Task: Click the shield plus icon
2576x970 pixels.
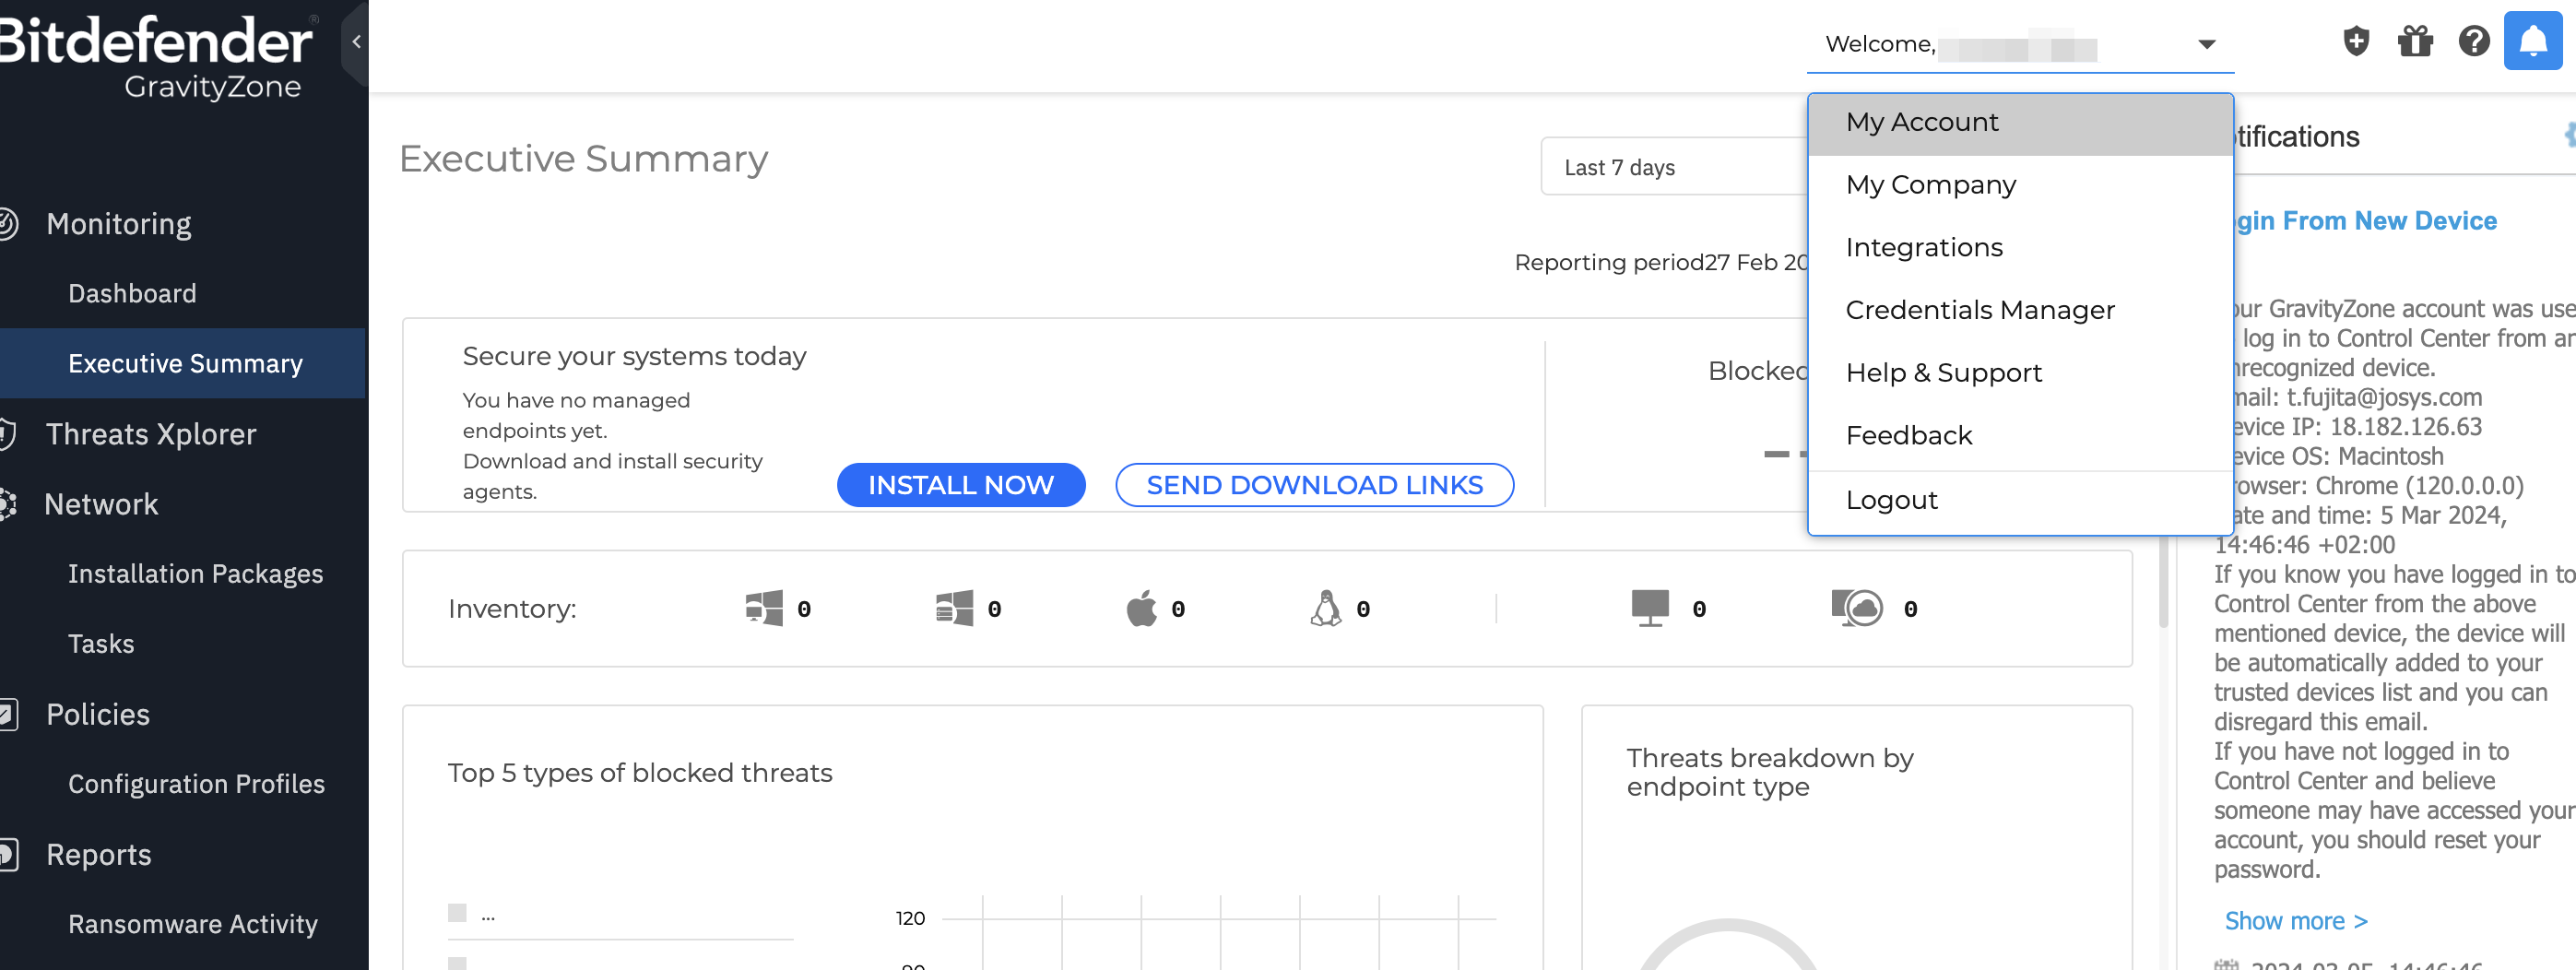Action: point(2356,41)
